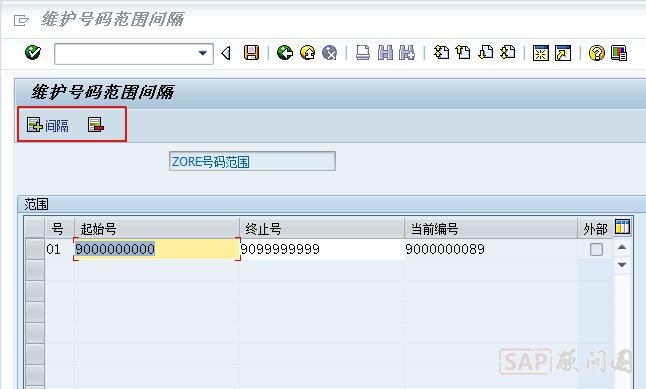Select row 01 using its row selector button
The width and height of the screenshot is (646, 389).
(35, 249)
